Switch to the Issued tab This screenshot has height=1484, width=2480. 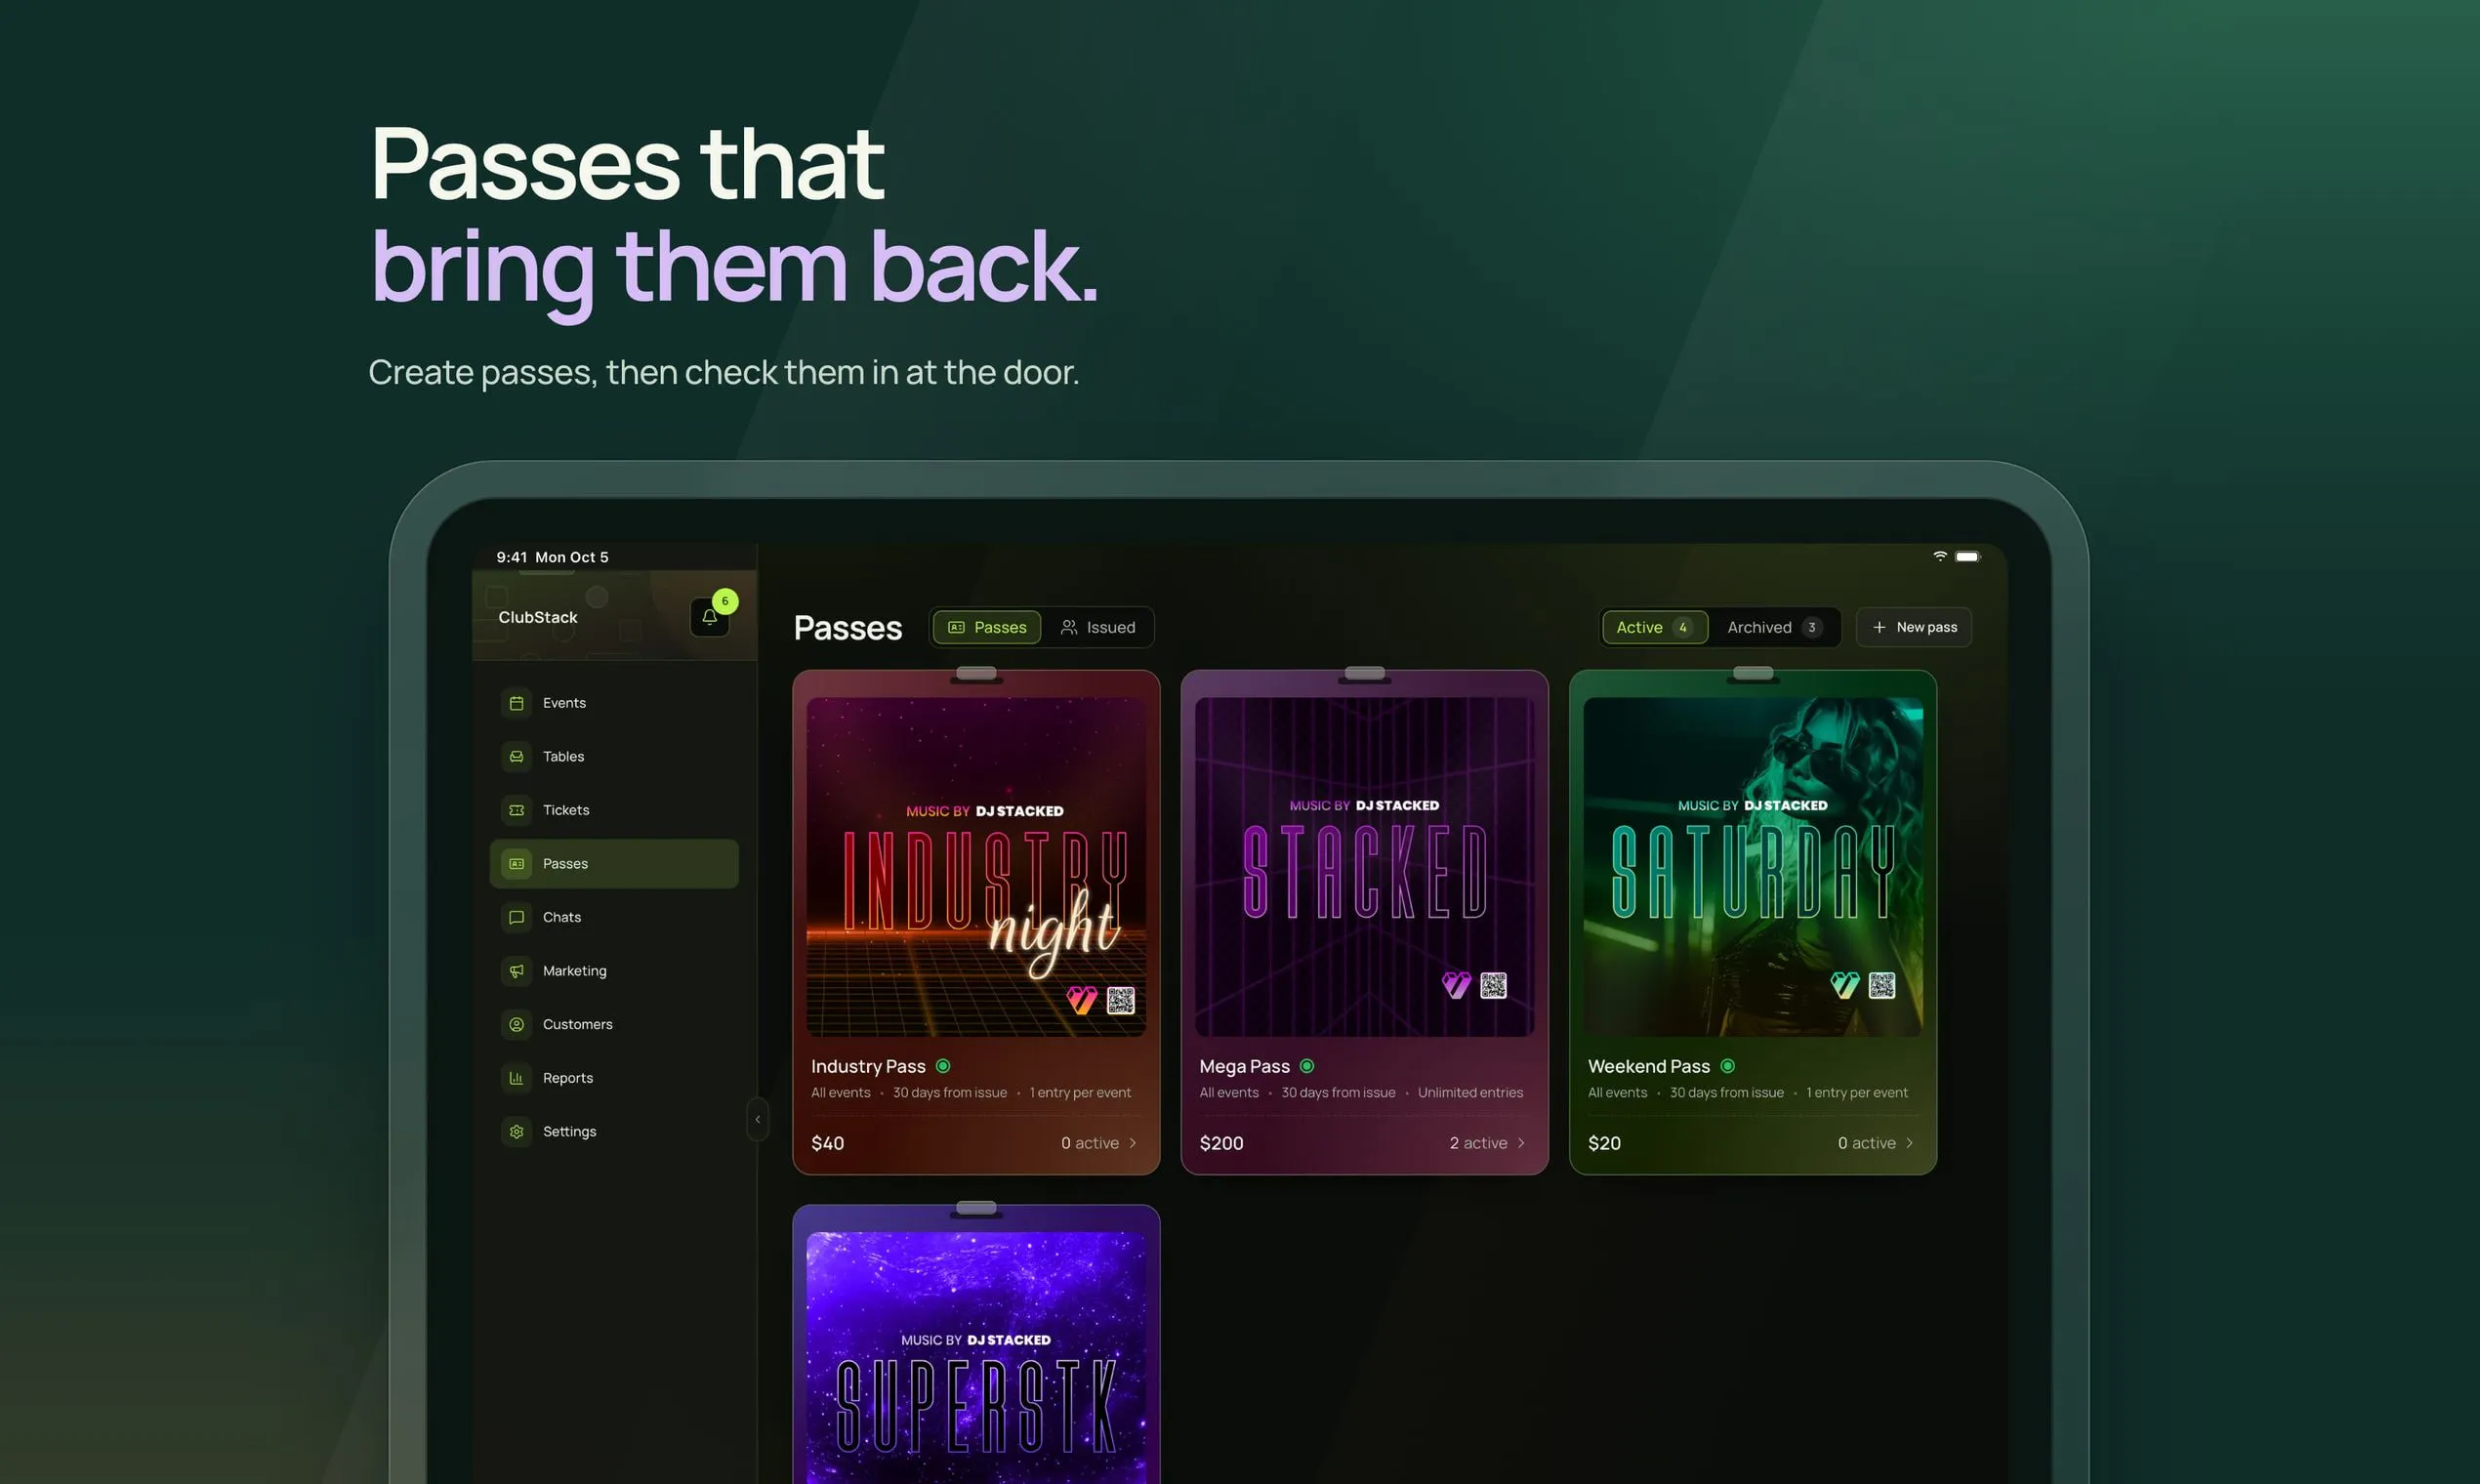[x=1098, y=627]
